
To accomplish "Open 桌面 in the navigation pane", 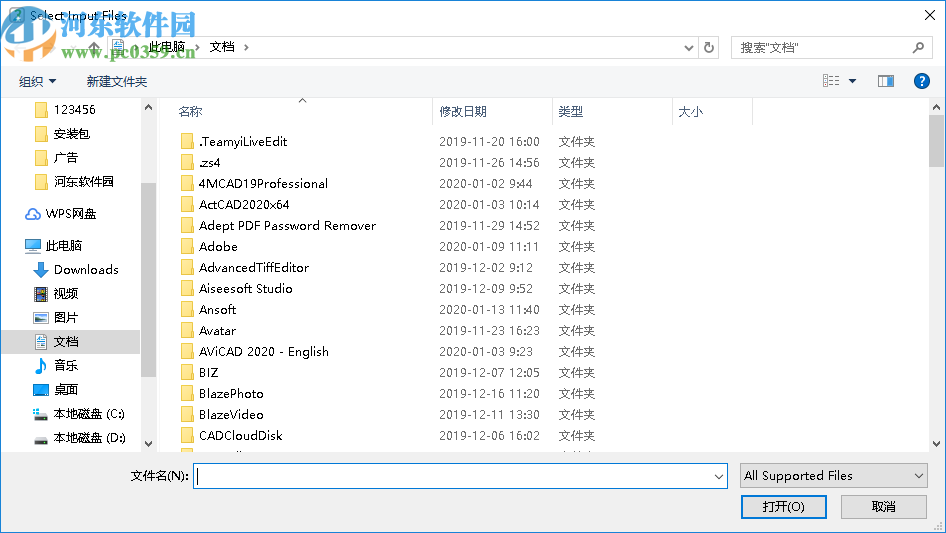I will (x=56, y=389).
